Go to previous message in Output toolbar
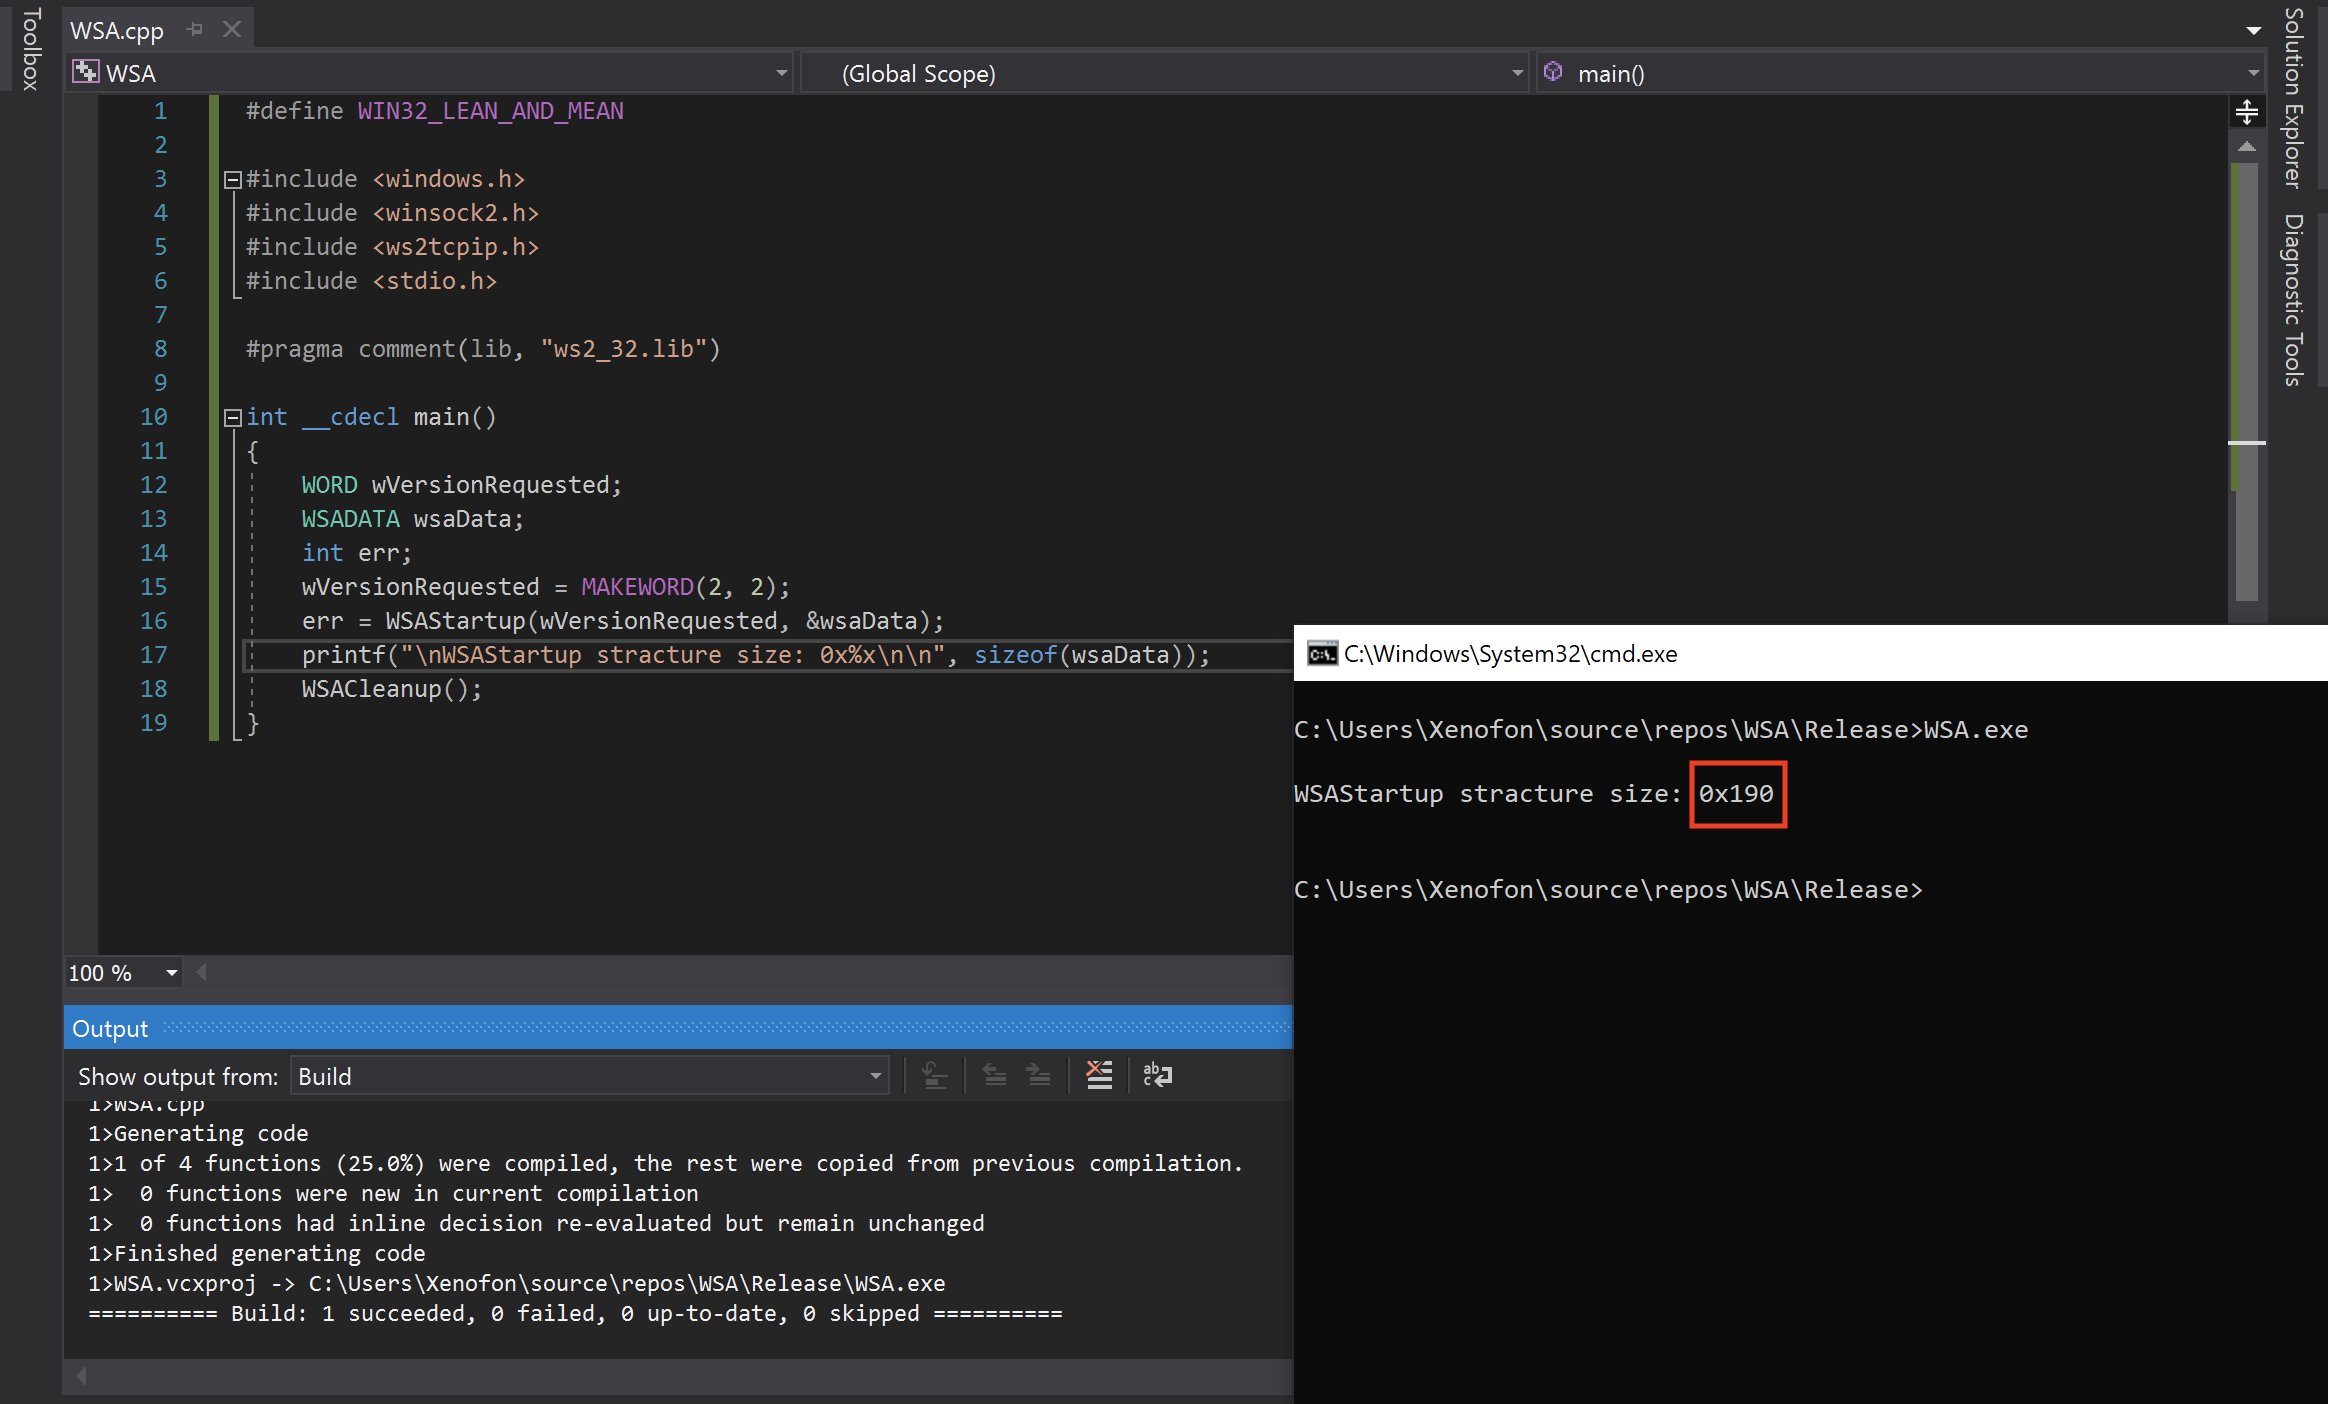The image size is (2328, 1404). pos(993,1075)
